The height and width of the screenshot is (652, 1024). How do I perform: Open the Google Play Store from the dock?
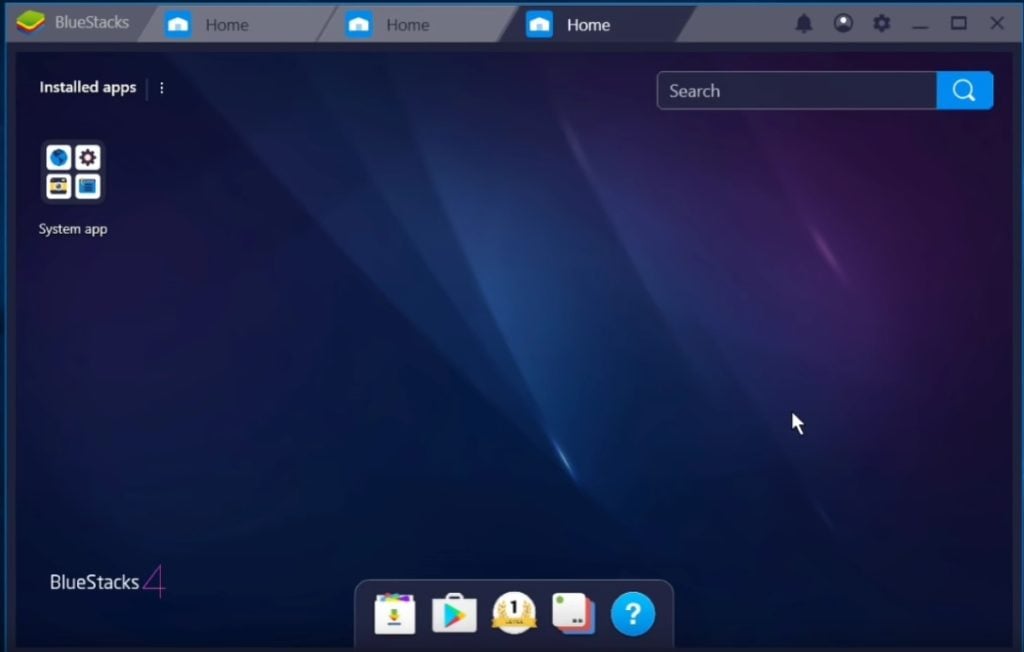(x=452, y=613)
